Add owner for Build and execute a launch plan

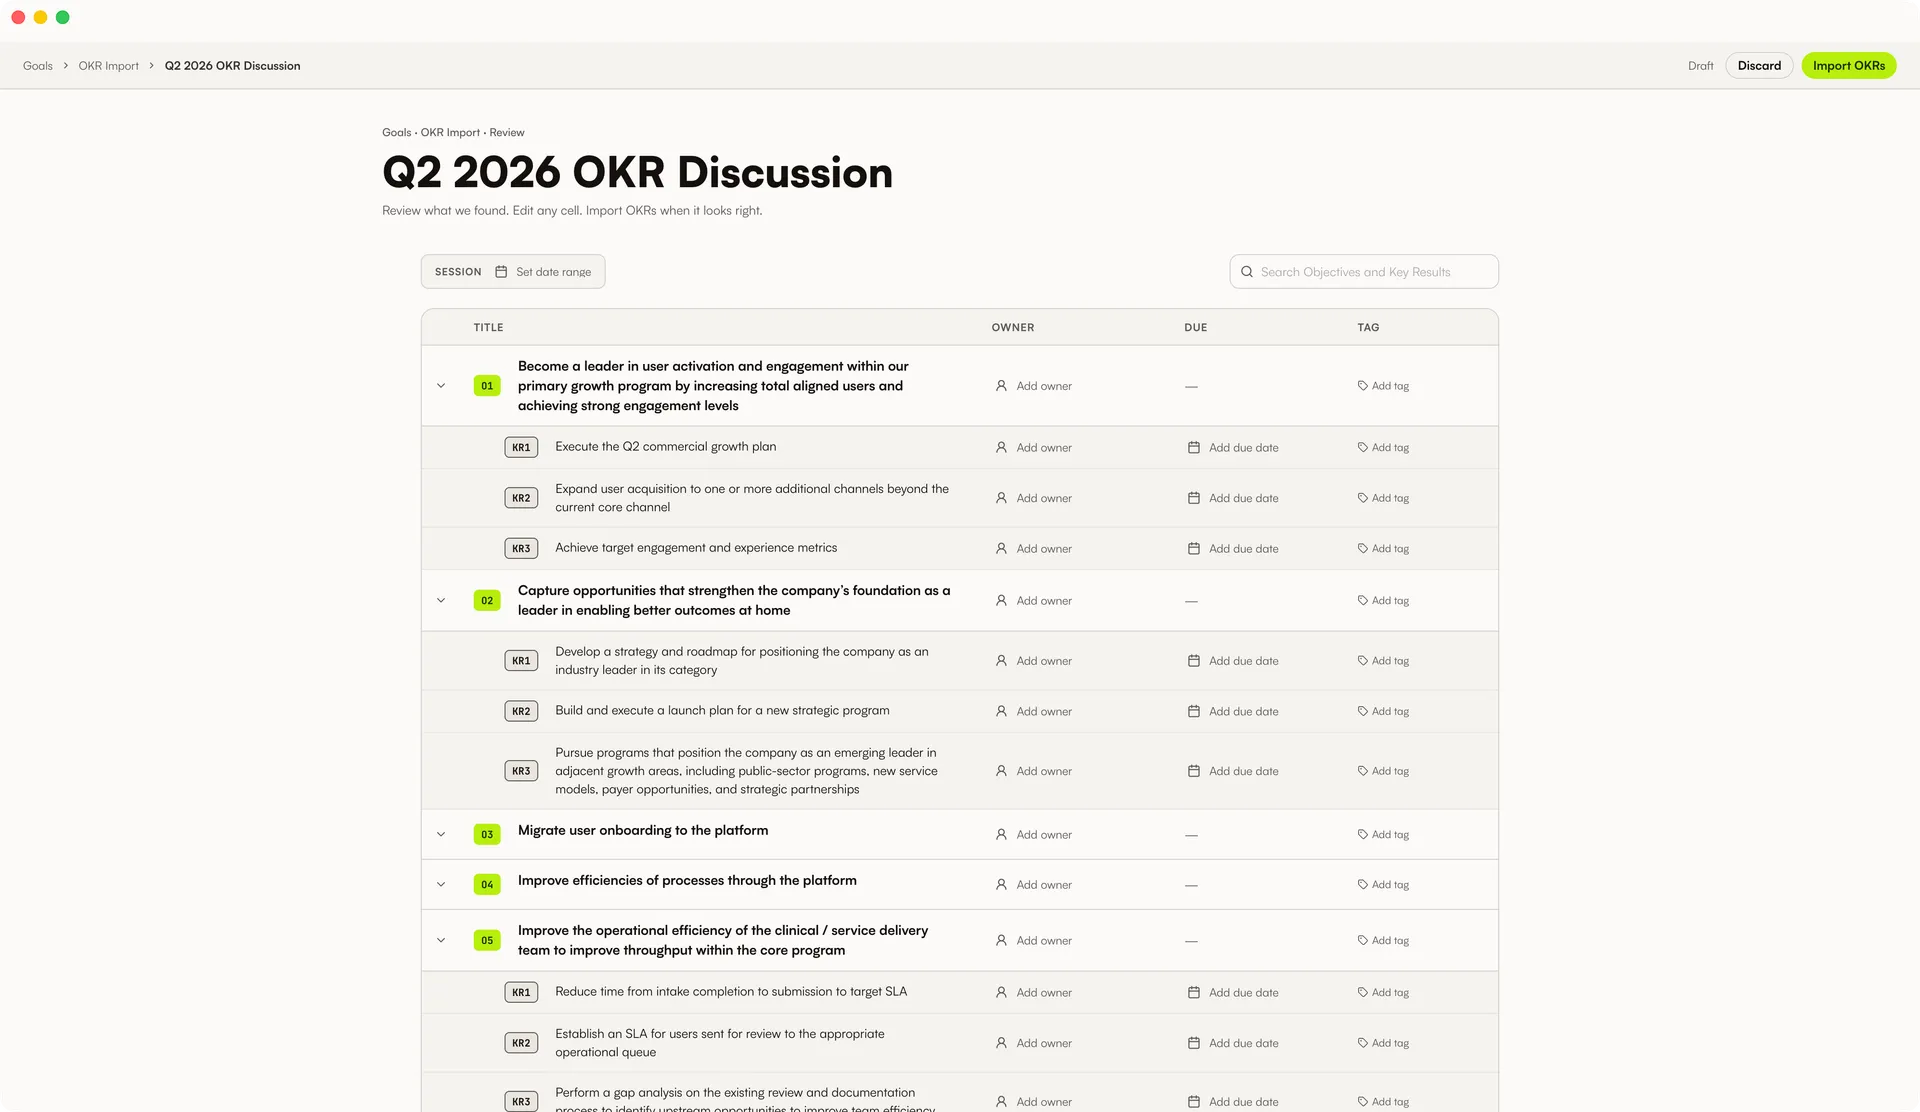tap(1033, 712)
